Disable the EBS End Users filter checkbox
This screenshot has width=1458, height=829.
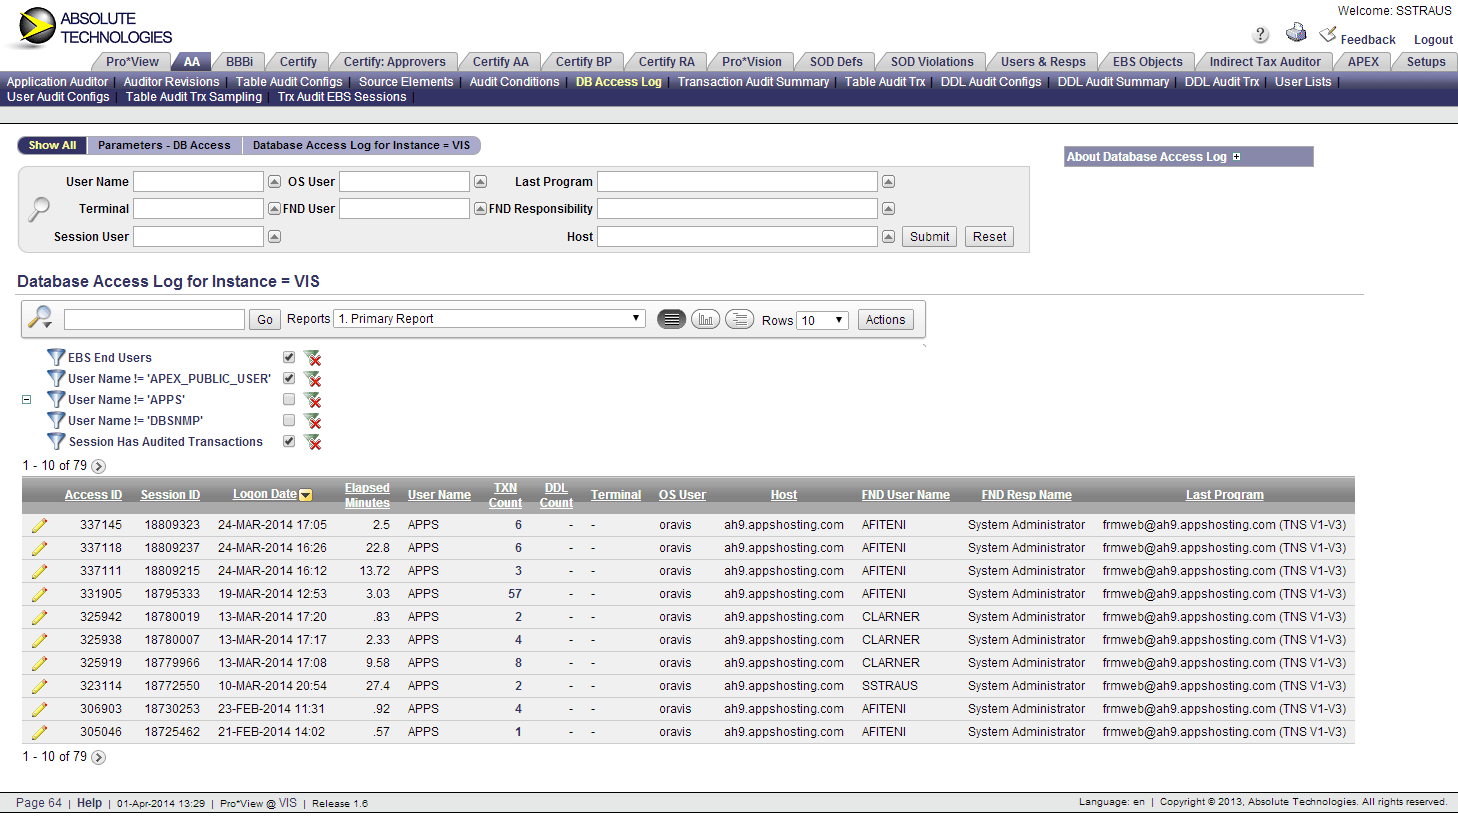(288, 357)
